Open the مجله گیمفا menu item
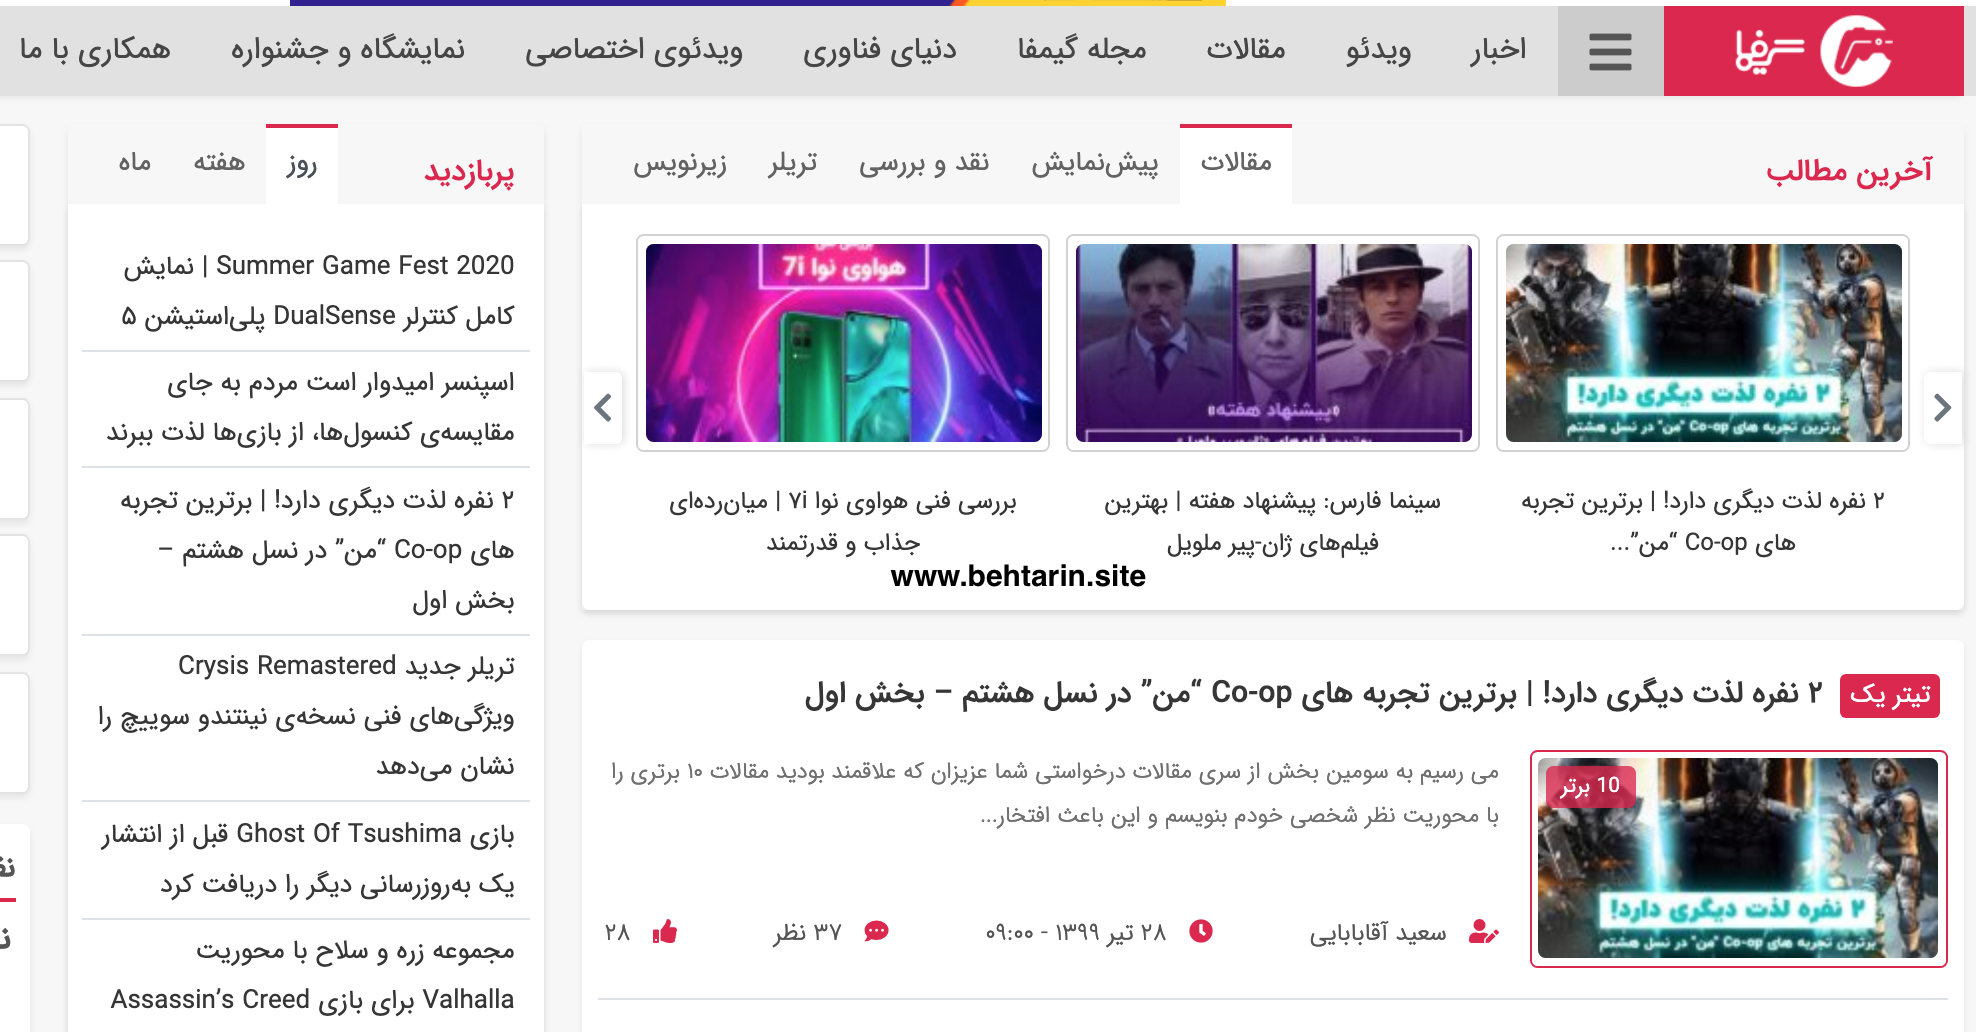Screen dimensions: 1976x1032 point(1082,50)
